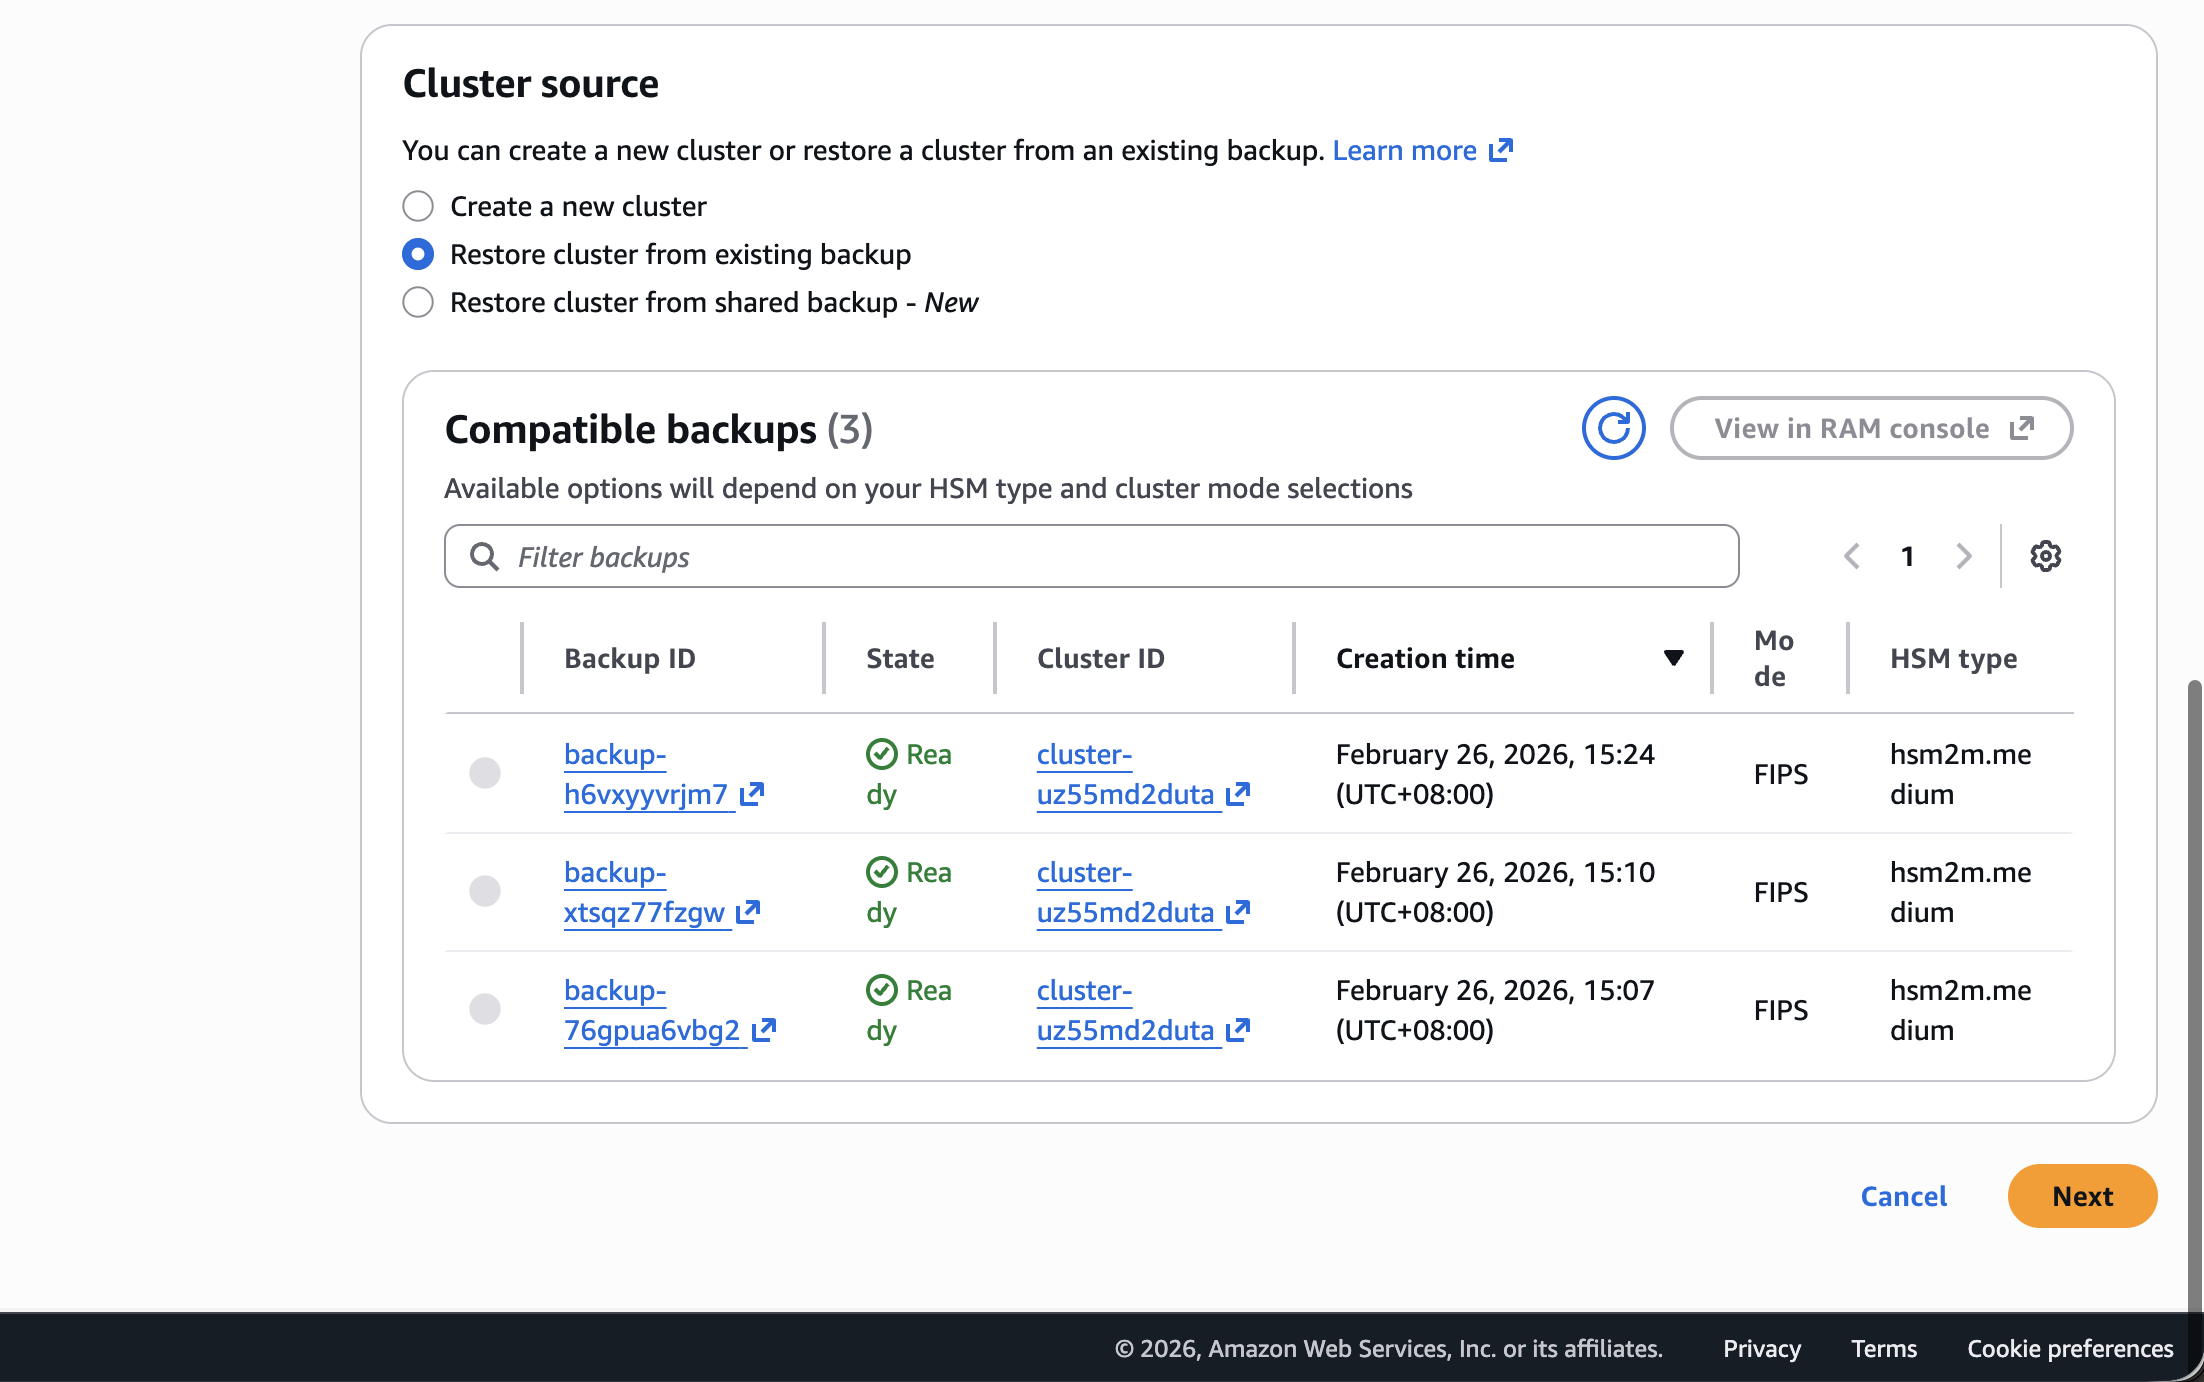Click external link icon beside backup-h6vxyyvrjm7

coord(752,794)
